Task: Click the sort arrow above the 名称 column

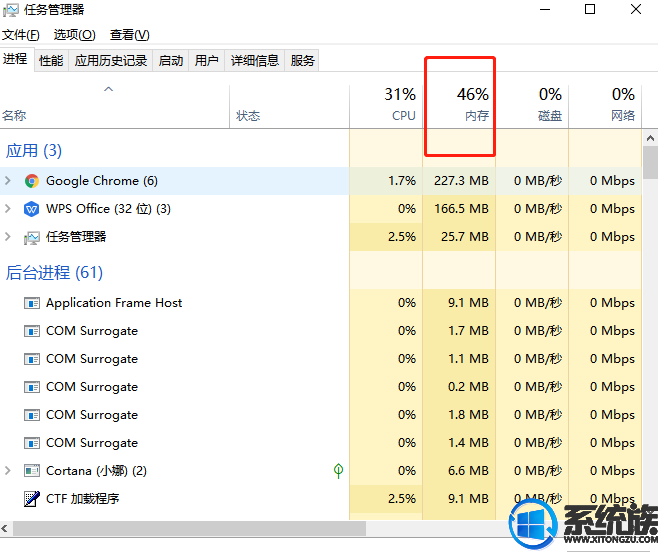Action: (109, 89)
